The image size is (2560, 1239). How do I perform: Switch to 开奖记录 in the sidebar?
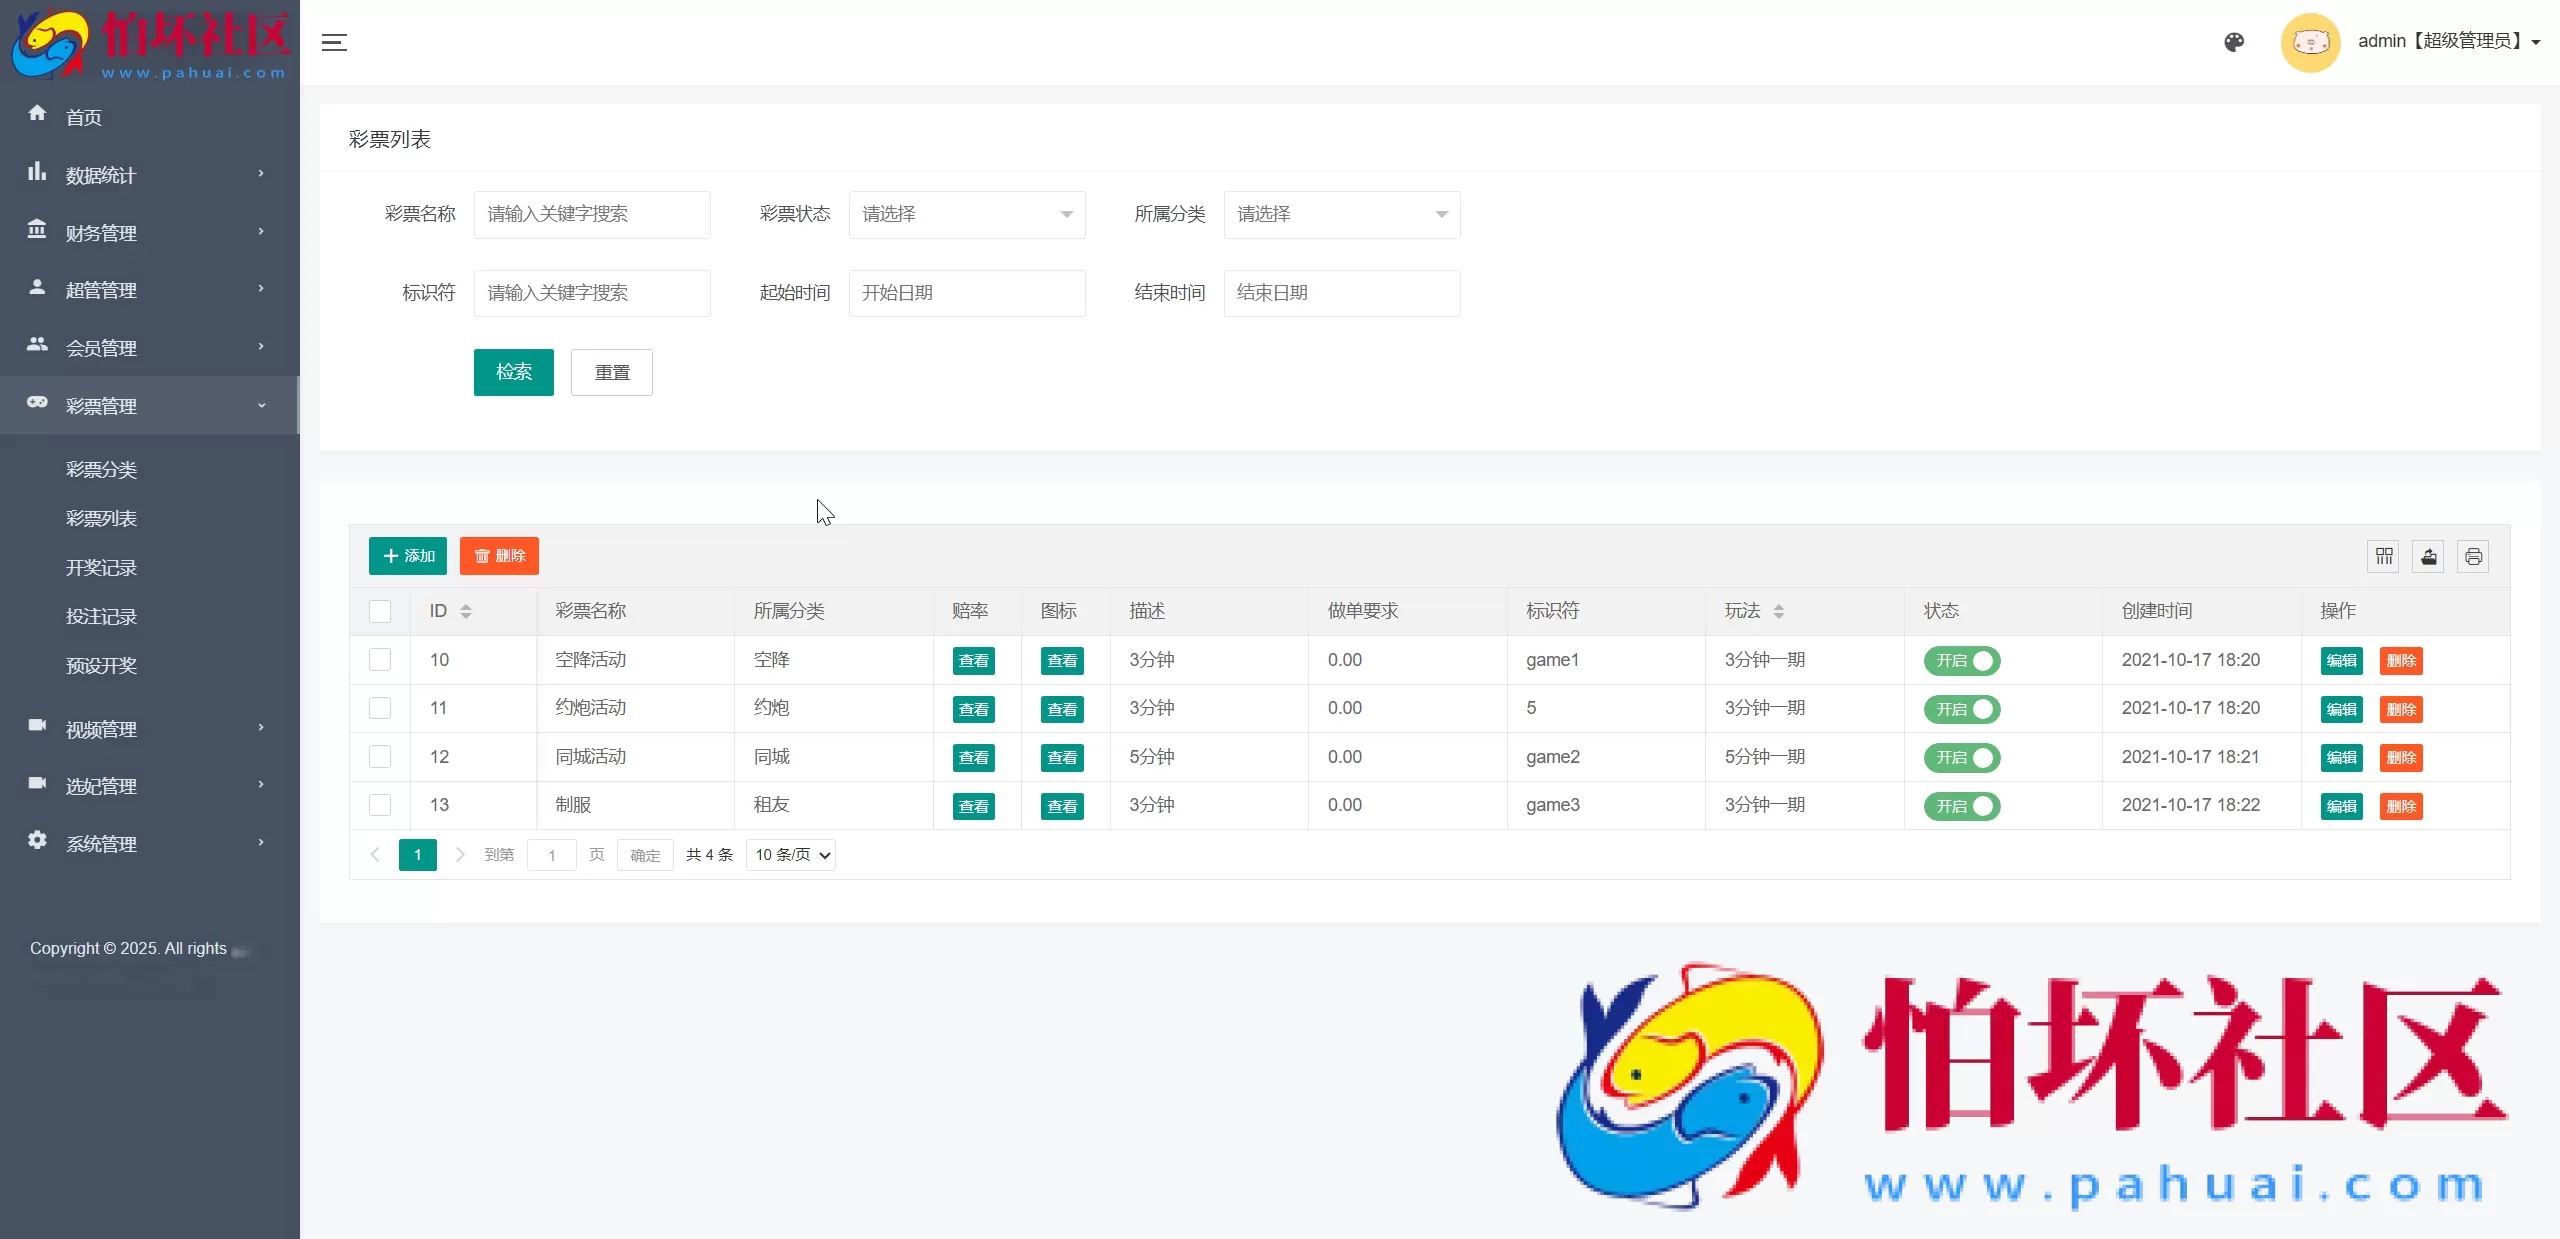click(x=101, y=567)
